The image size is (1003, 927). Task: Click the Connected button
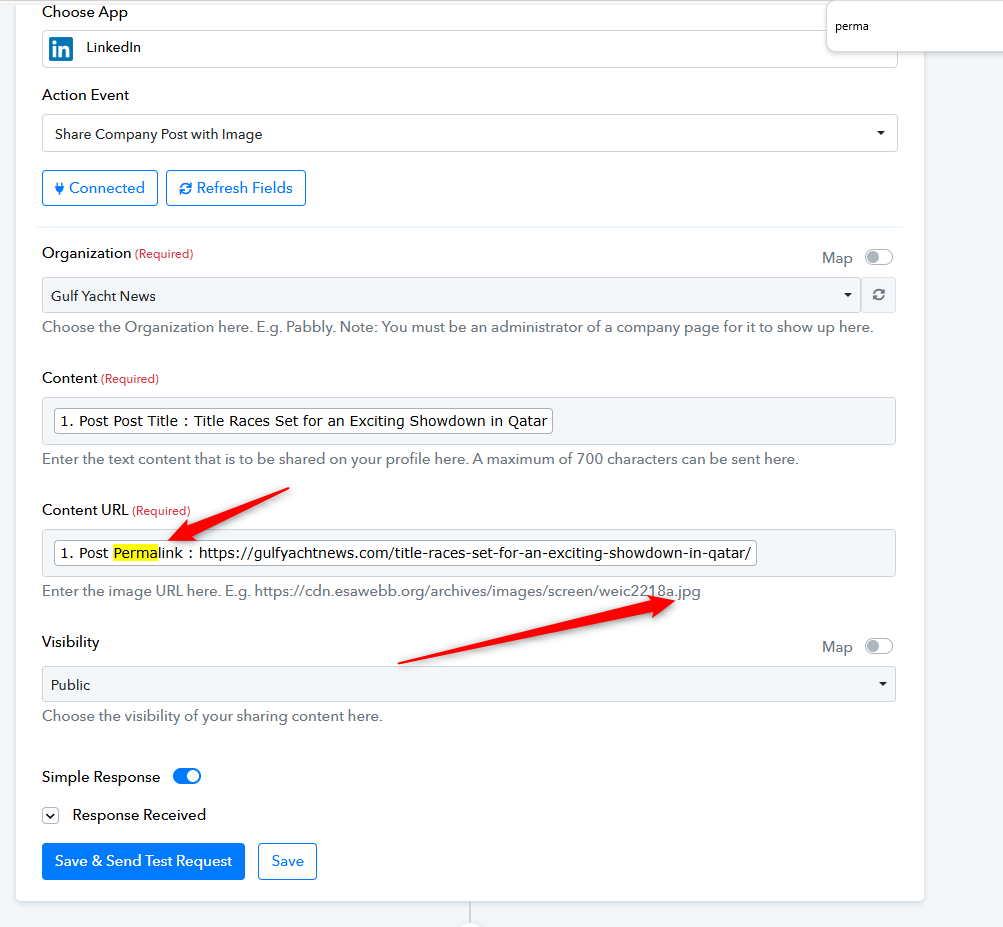point(100,188)
